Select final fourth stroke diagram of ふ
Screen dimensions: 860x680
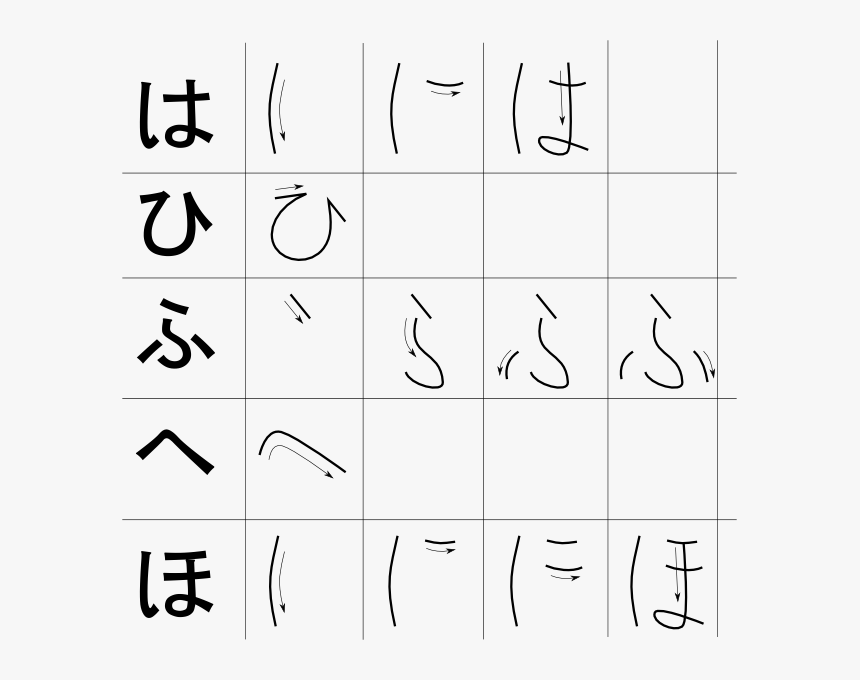tap(668, 341)
